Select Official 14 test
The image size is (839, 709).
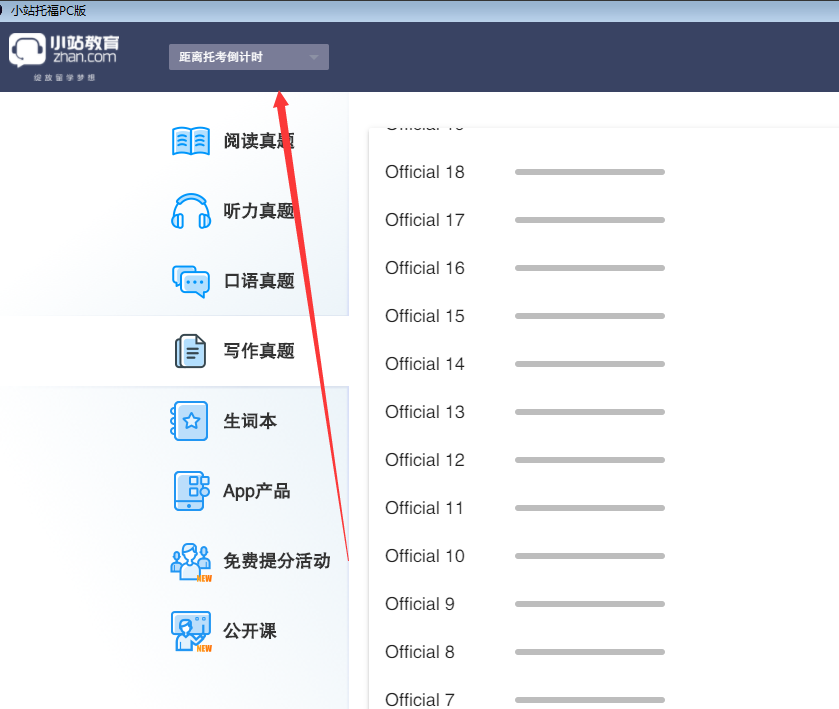point(425,364)
